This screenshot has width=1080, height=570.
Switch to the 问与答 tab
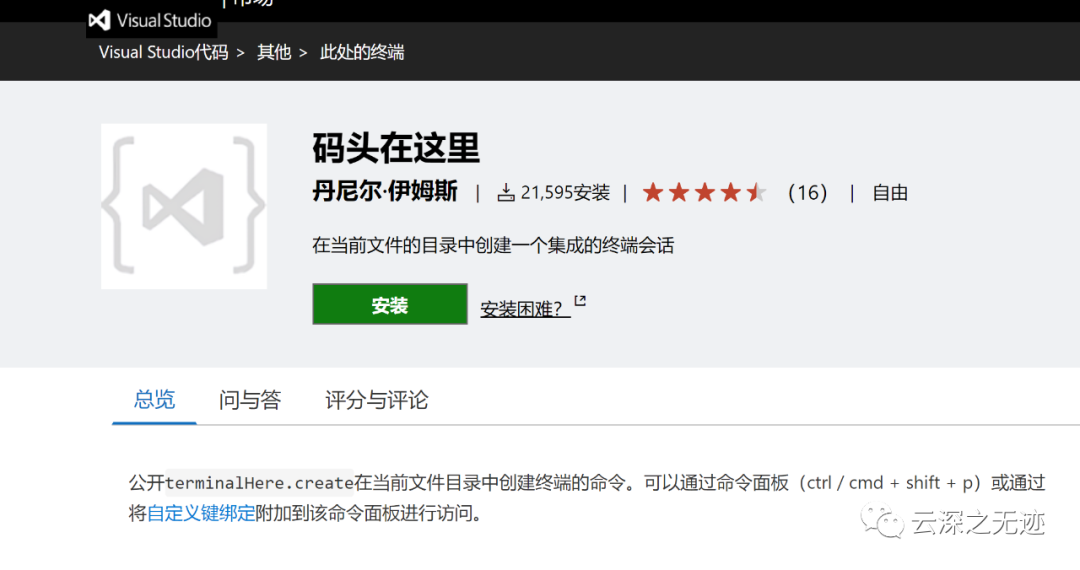250,400
